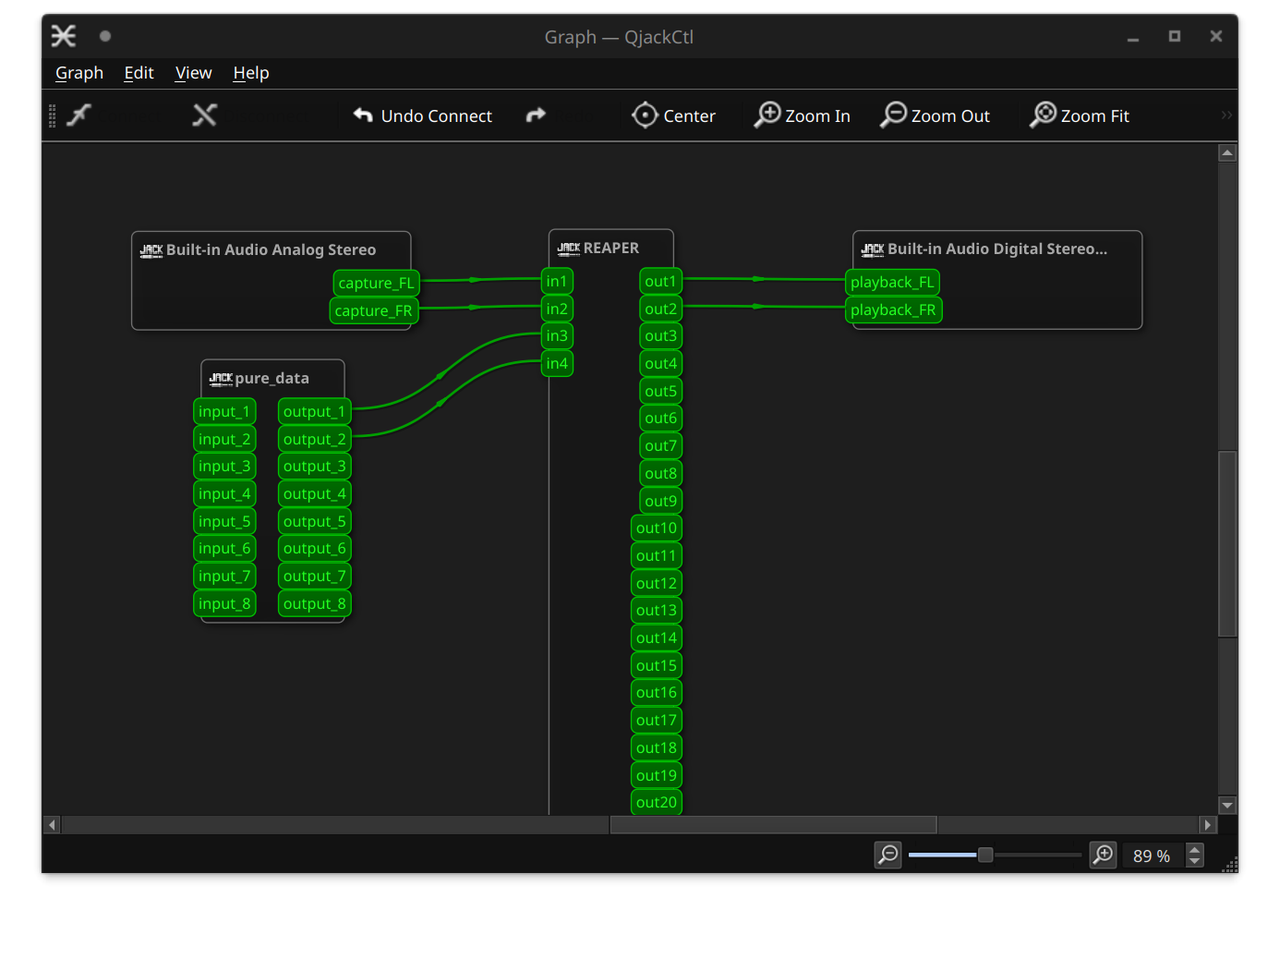
Task: Expand the toolbar overflow chevron
Action: (1226, 115)
